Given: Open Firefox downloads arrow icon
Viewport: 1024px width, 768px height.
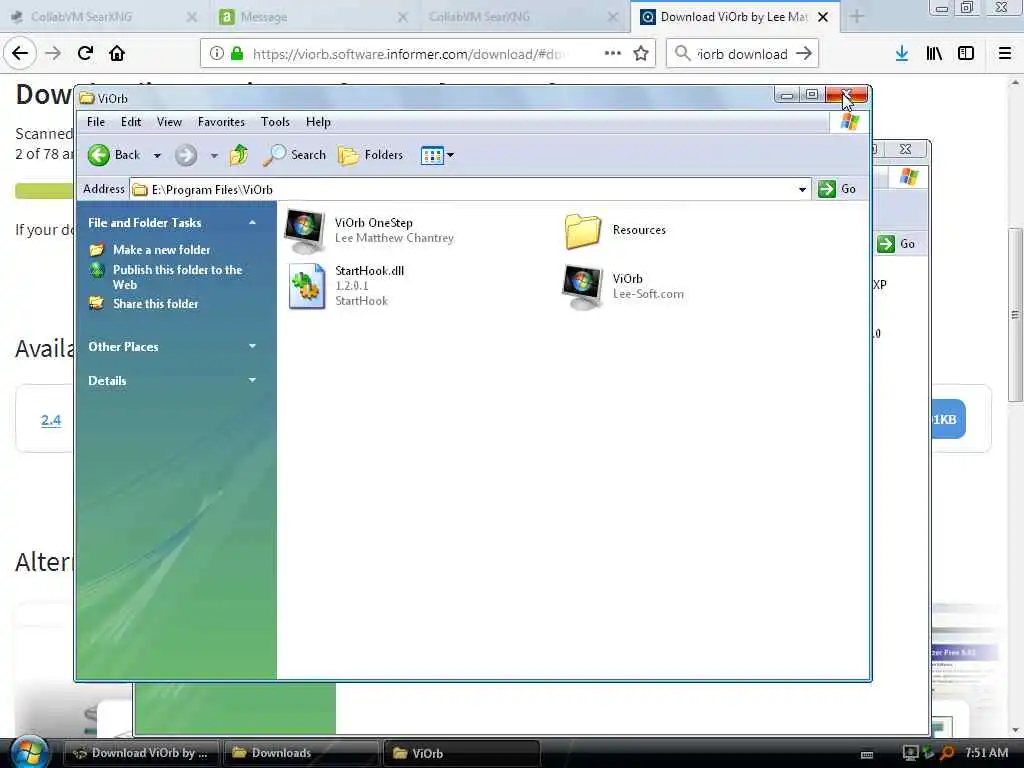Looking at the screenshot, I should (902, 54).
